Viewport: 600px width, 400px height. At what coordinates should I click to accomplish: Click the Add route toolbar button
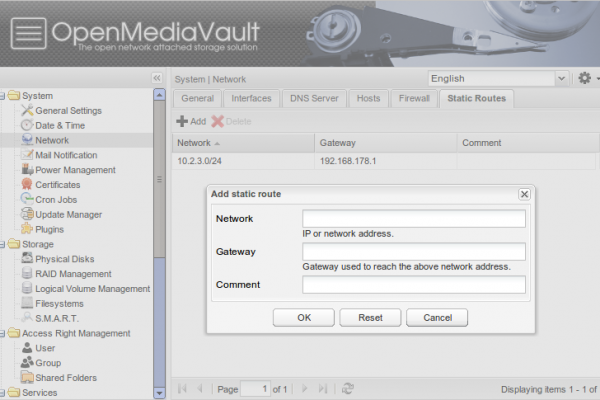click(191, 121)
